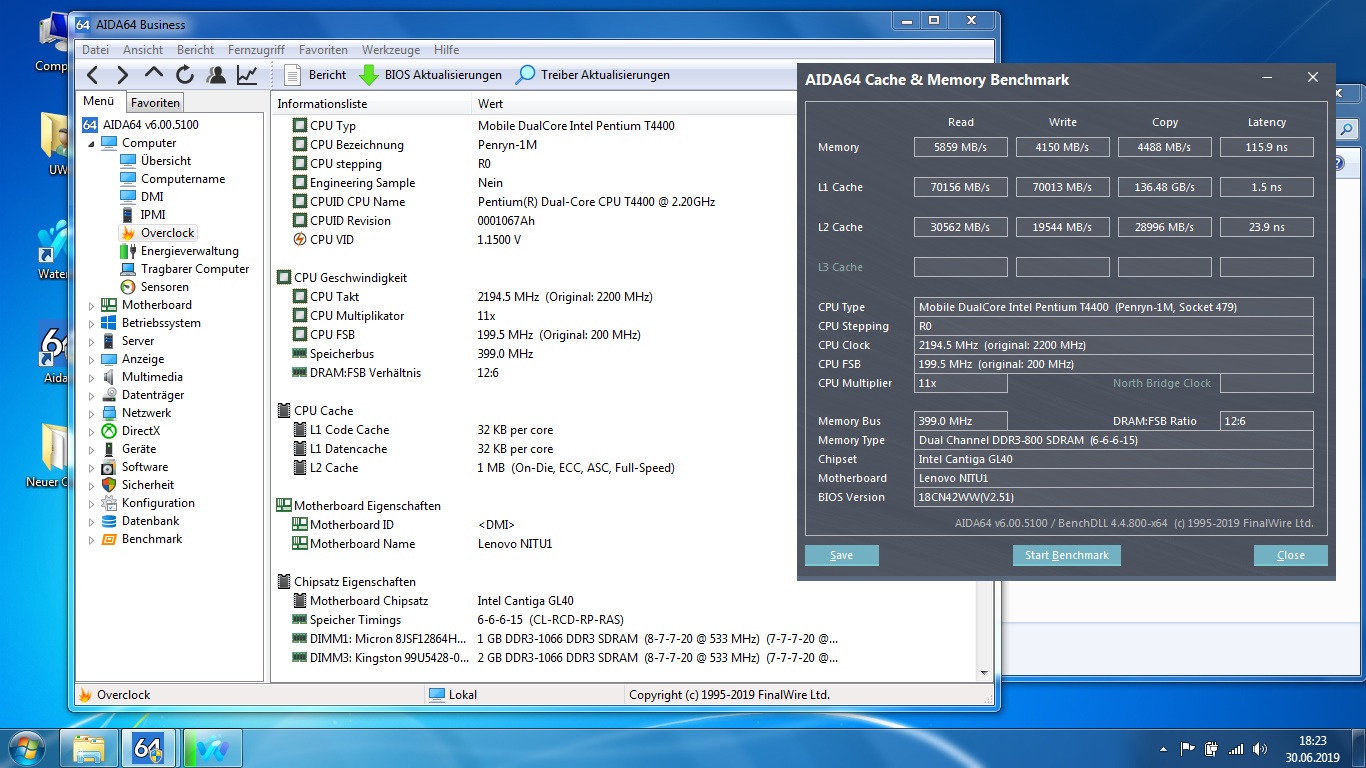Open BIOS Aktualisierungen

pos(430,74)
